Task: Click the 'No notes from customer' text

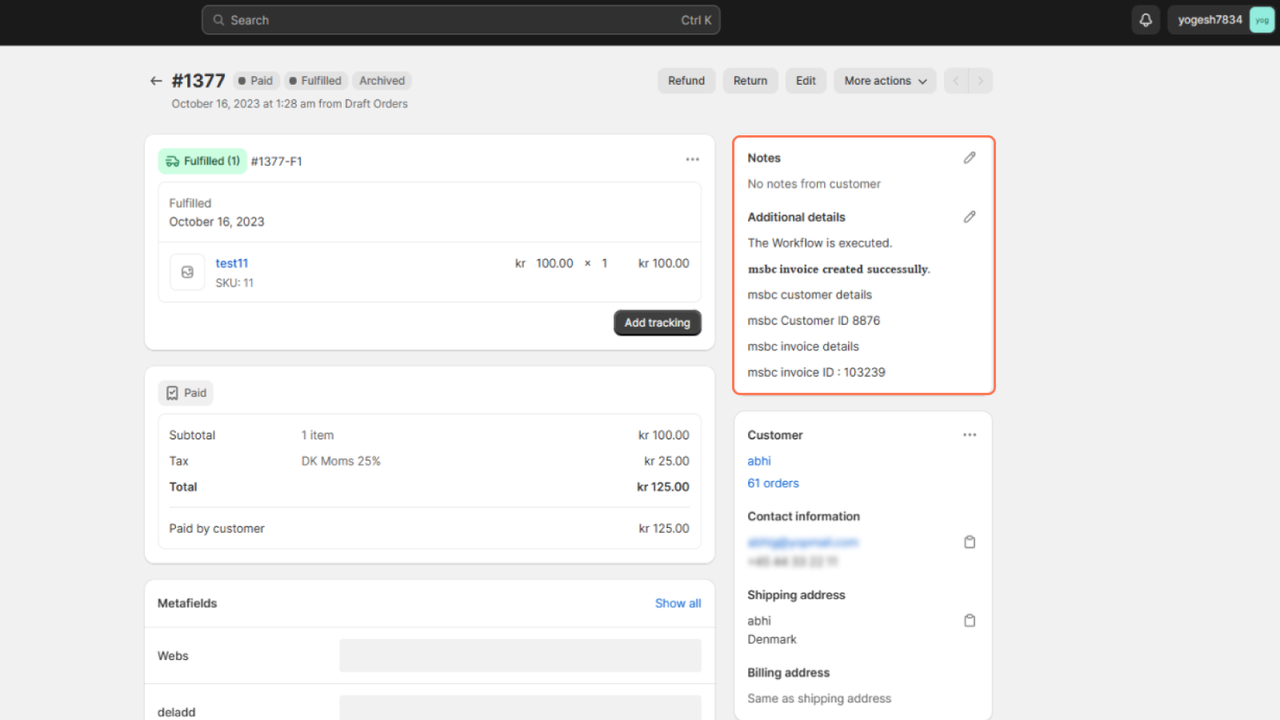Action: pyautogui.click(x=814, y=184)
